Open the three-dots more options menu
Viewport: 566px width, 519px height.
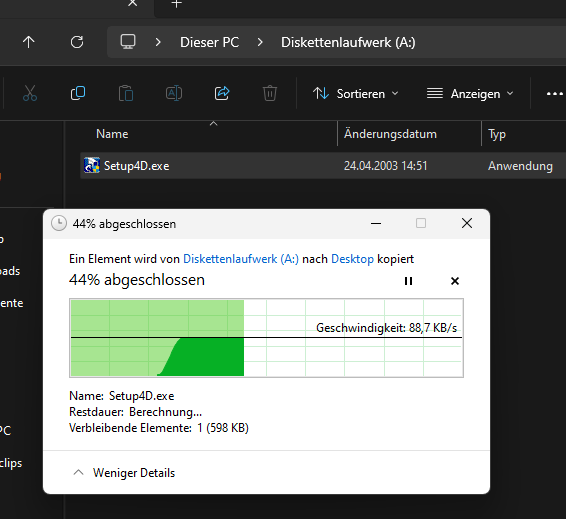tap(555, 94)
